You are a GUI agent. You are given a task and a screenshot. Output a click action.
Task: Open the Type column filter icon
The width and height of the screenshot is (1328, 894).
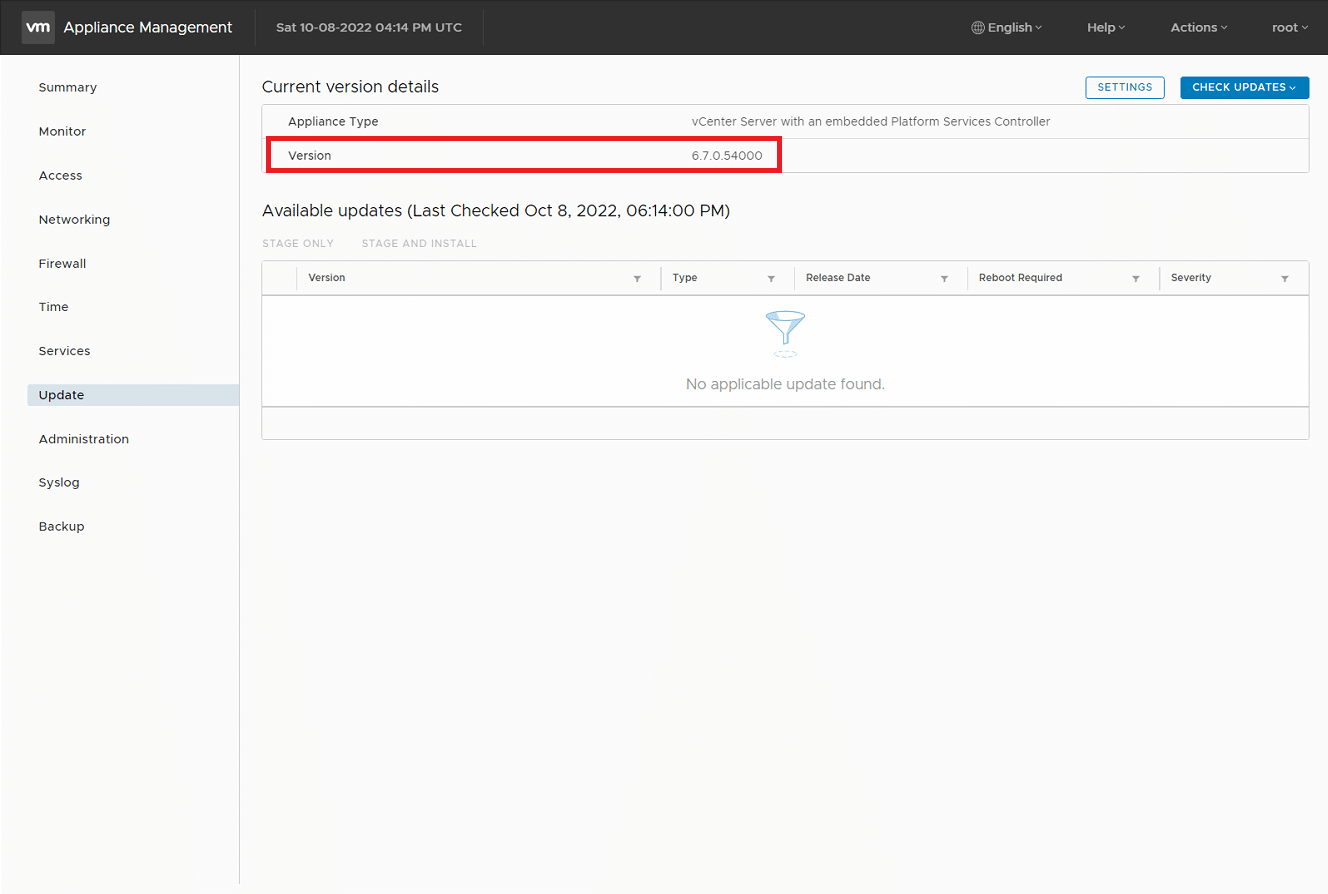[x=771, y=279]
